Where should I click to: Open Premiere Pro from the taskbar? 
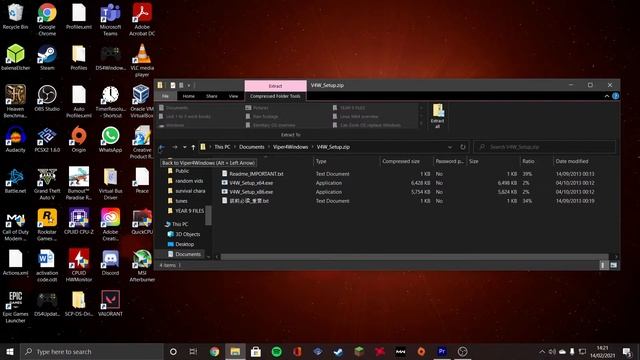tap(442, 351)
